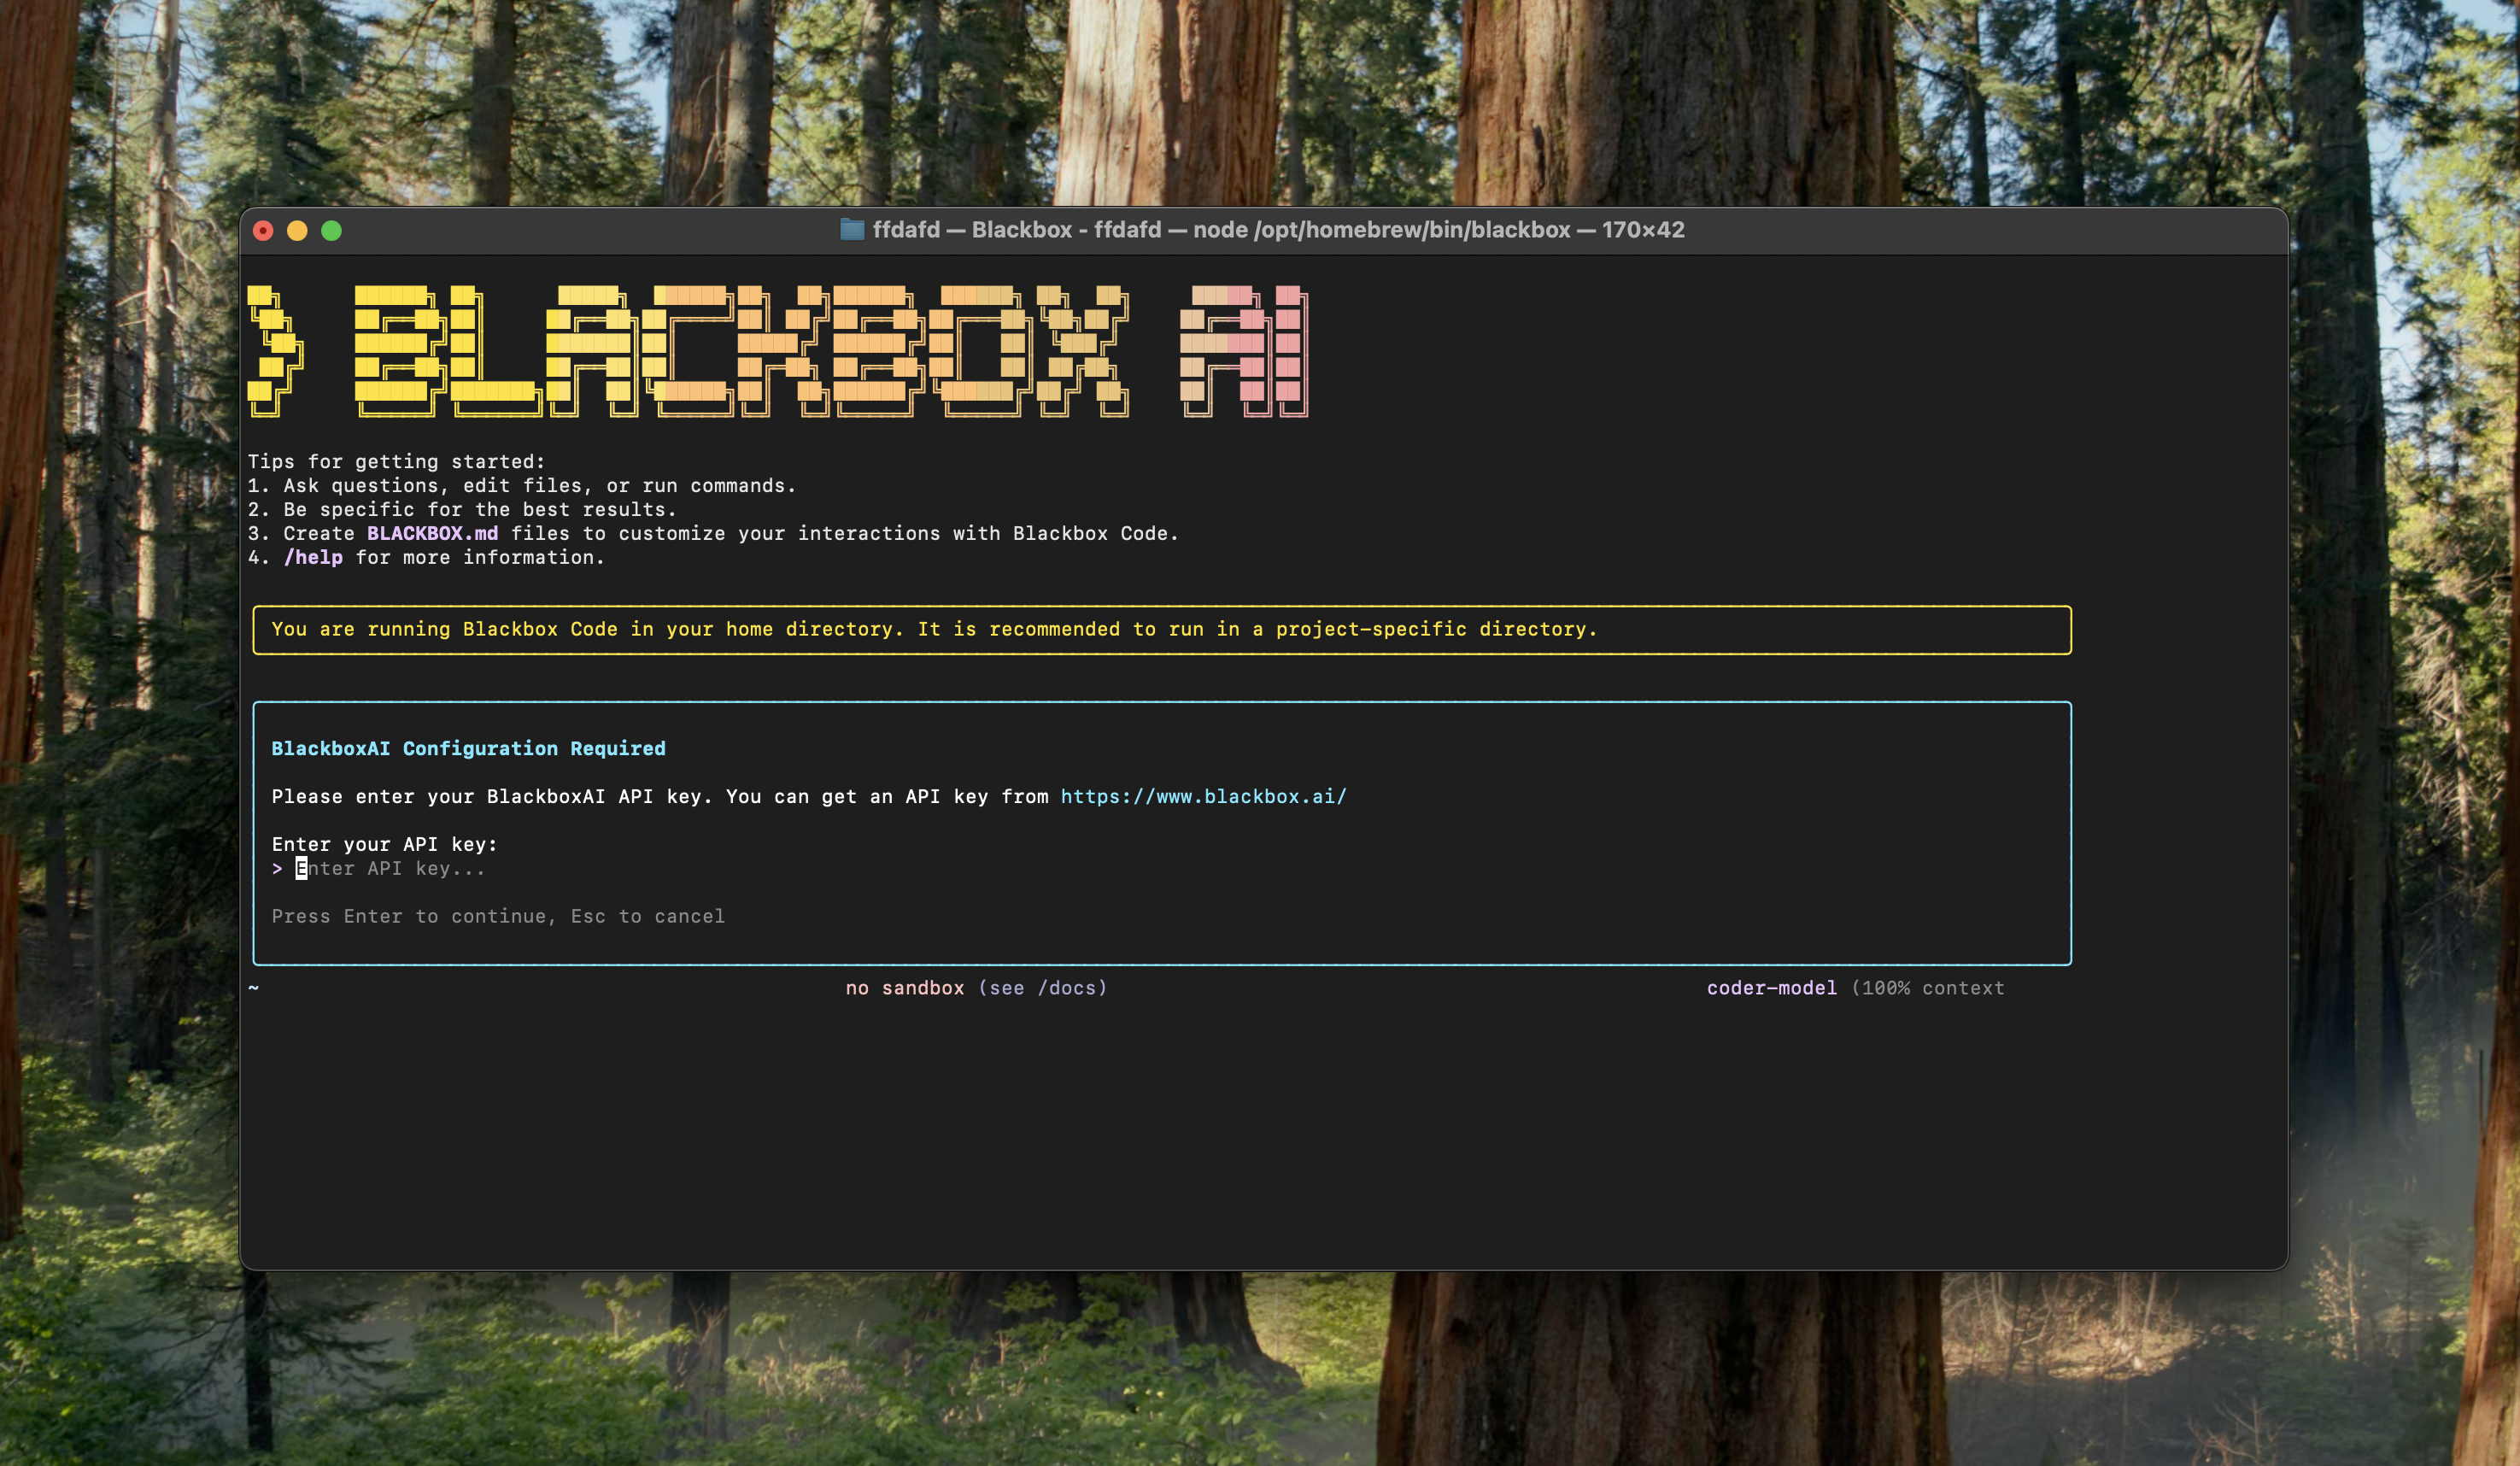This screenshot has width=2520, height=1466.
Task: Click the coder-model label in status line
Action: coord(1771,988)
